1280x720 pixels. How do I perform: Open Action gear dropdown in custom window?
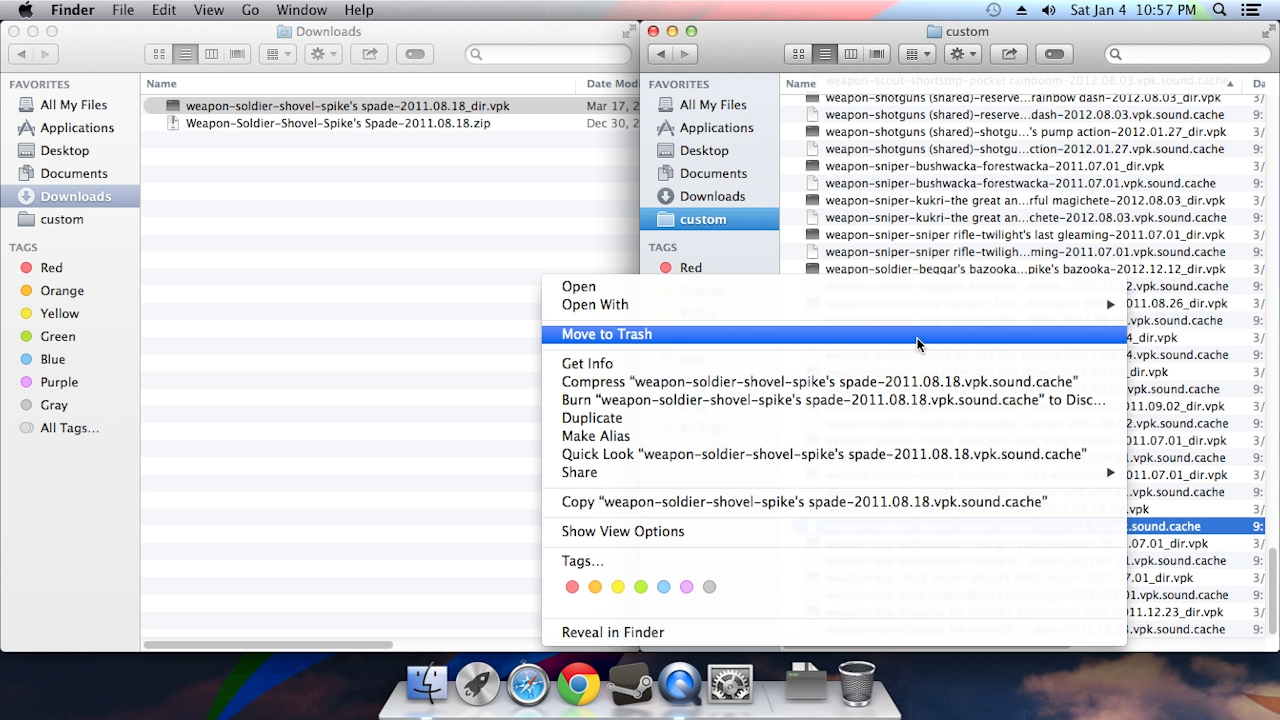(963, 54)
